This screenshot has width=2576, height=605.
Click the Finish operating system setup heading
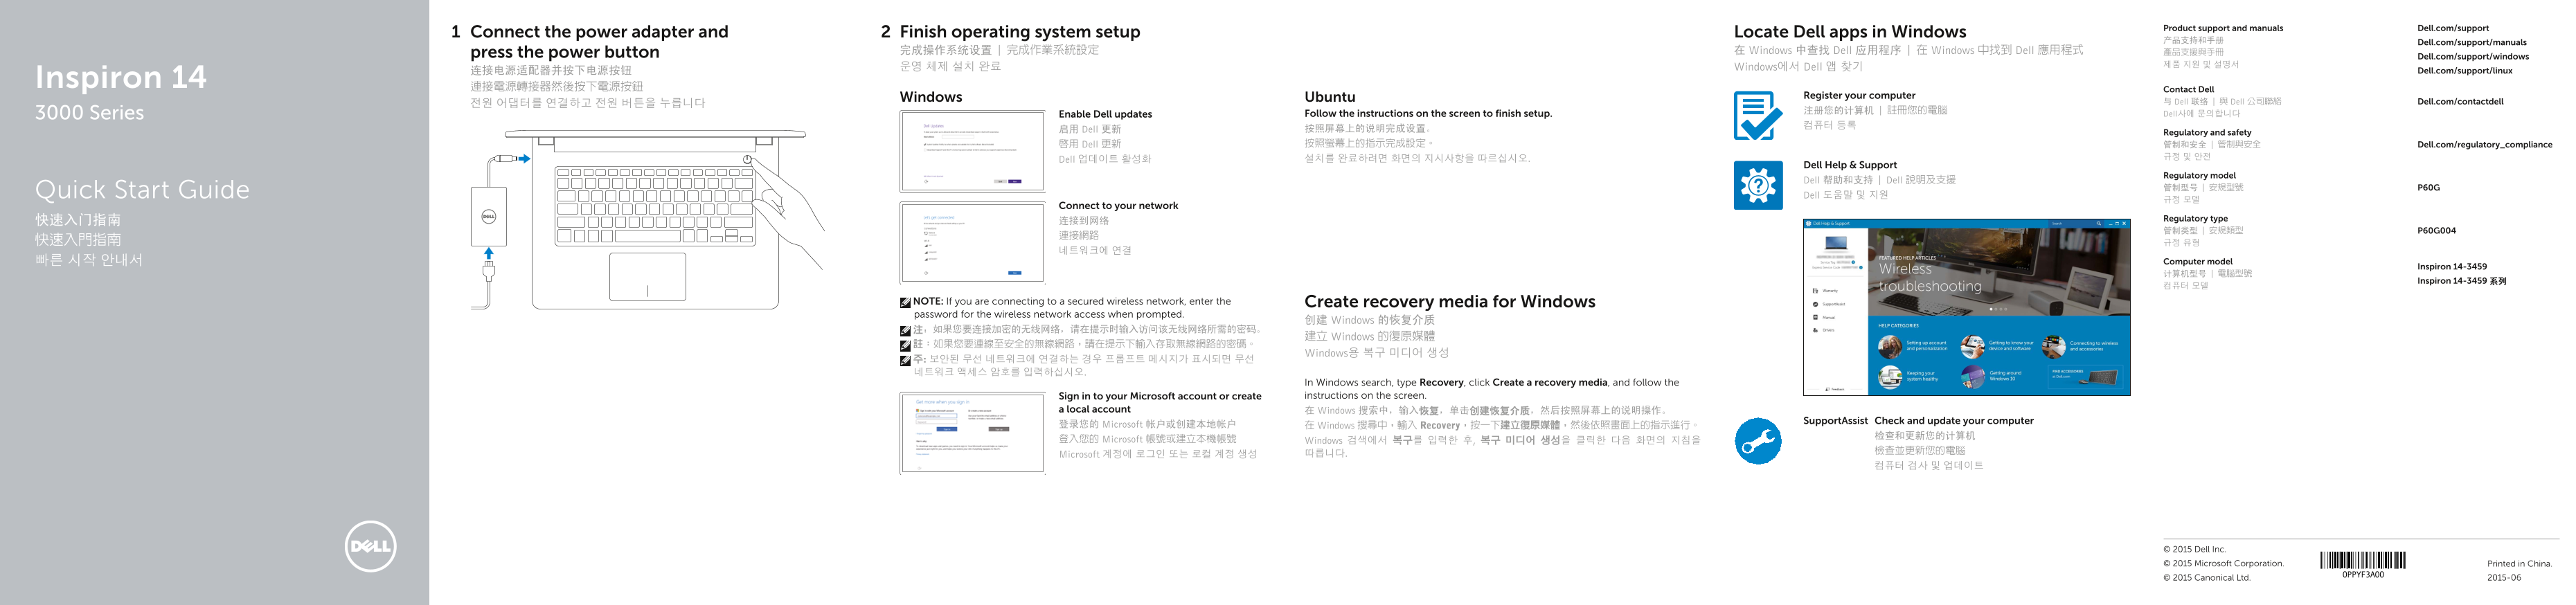1019,32
